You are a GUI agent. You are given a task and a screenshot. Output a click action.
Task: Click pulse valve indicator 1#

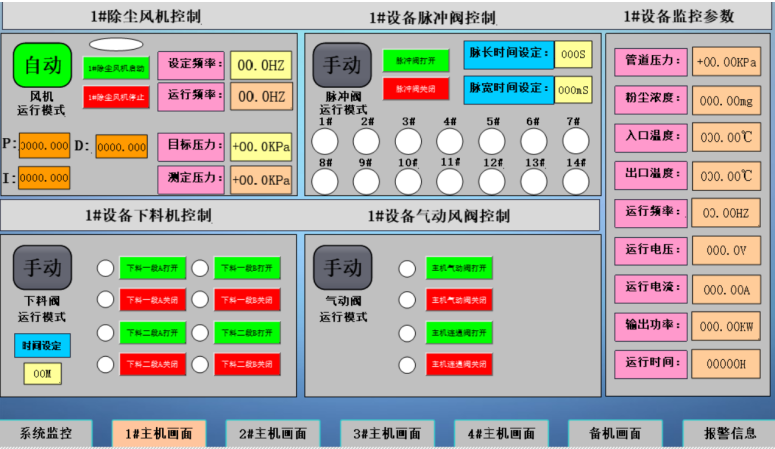pyautogui.click(x=326, y=140)
